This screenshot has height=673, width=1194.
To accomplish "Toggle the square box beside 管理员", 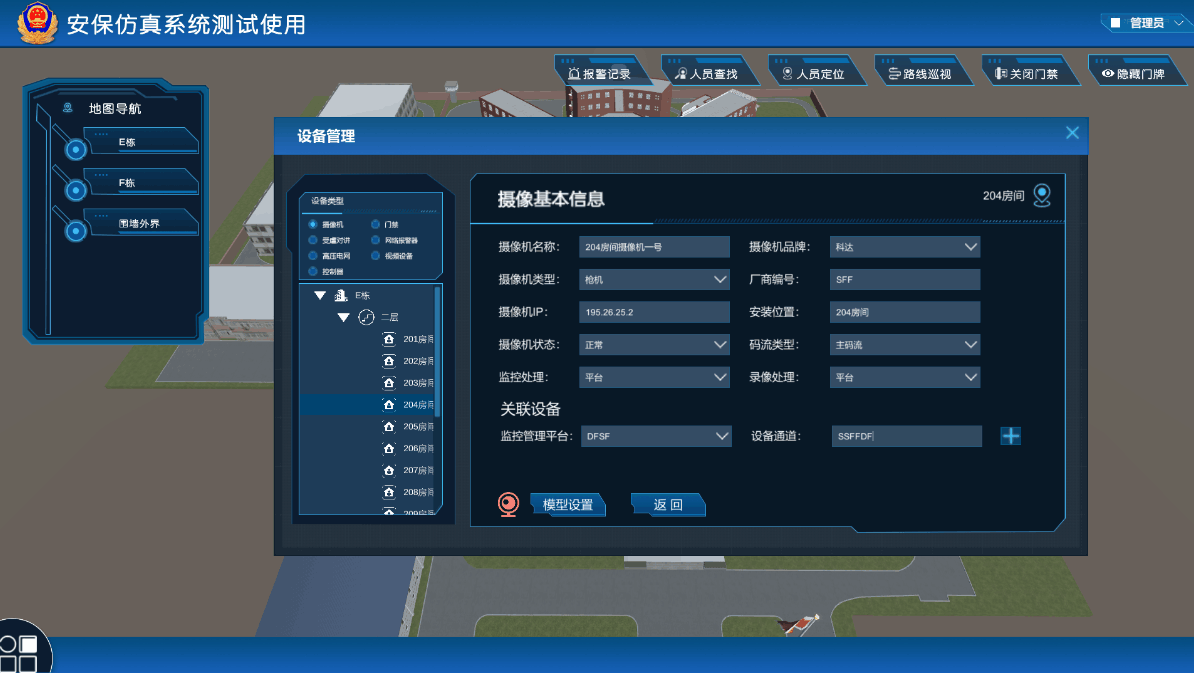I will point(1116,23).
